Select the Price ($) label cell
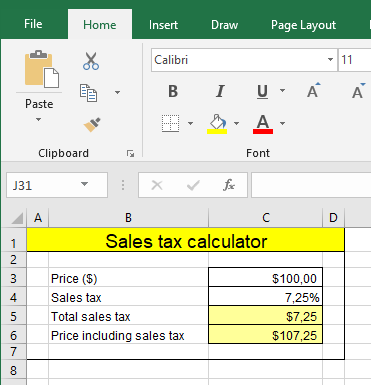Screen dimensions: 371x385 128,278
